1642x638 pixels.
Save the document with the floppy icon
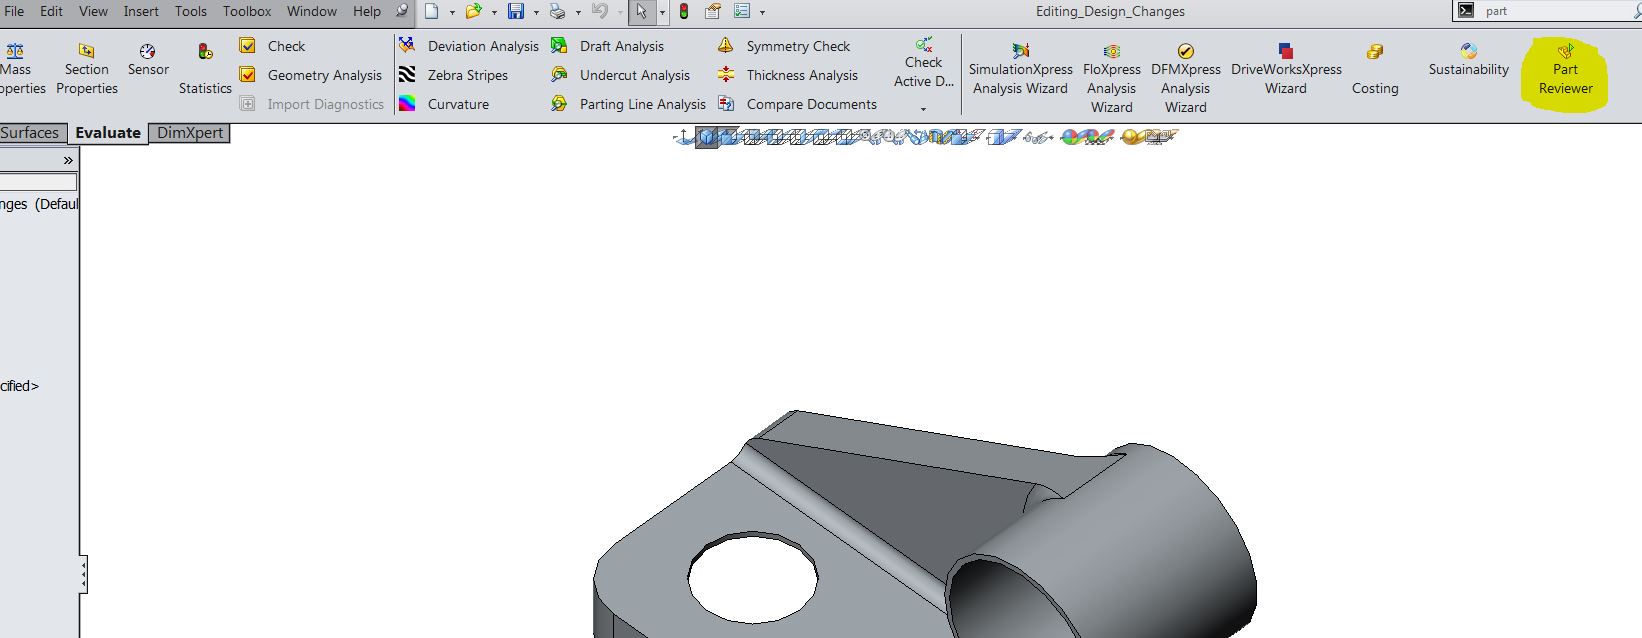[516, 11]
